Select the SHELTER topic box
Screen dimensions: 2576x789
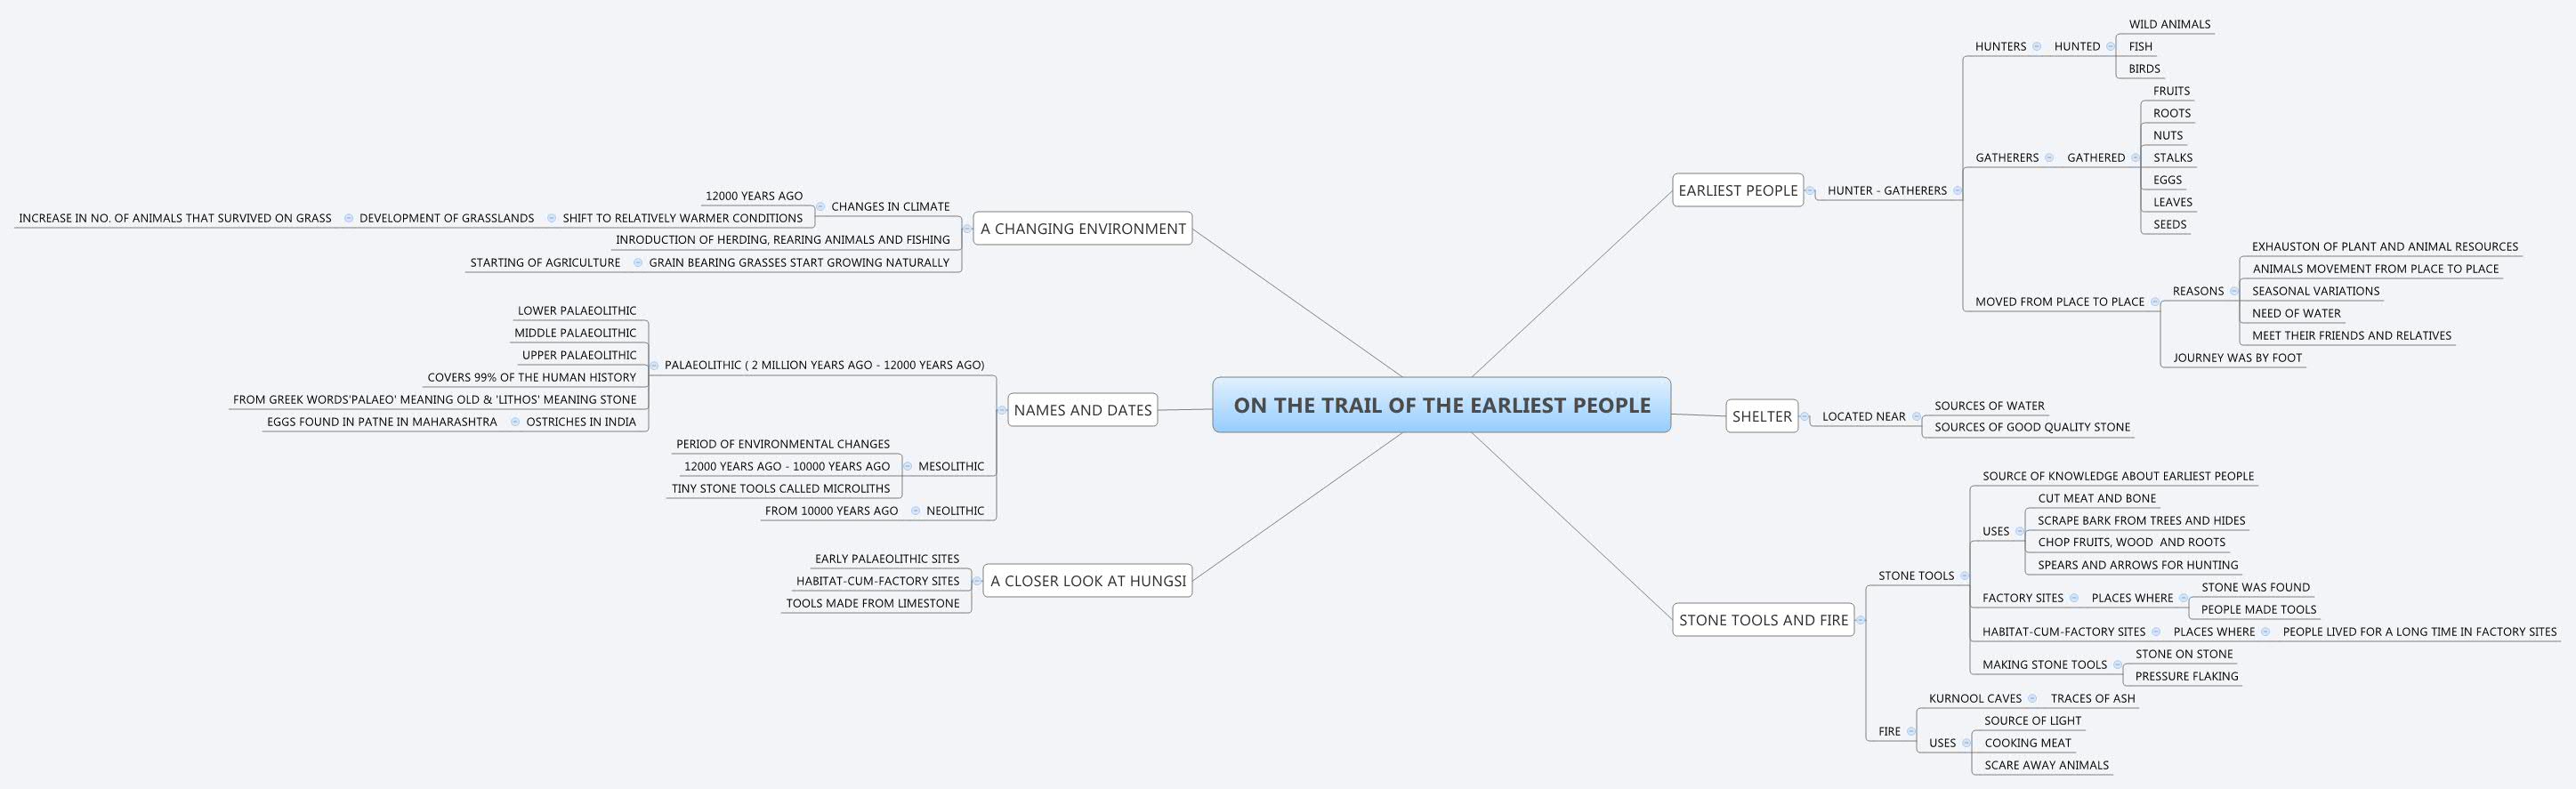click(1762, 416)
